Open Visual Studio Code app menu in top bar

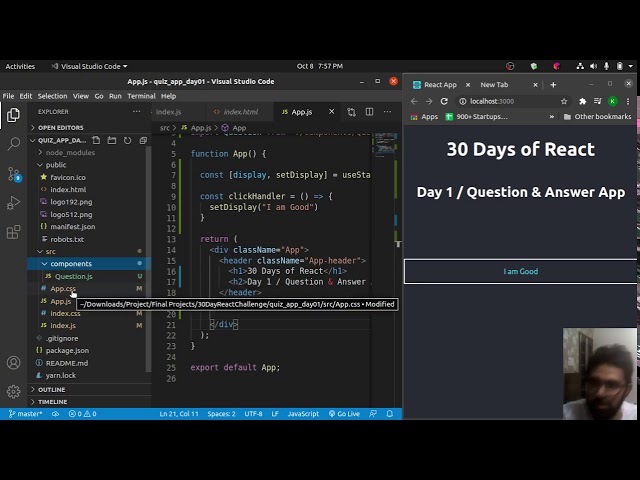coord(89,66)
